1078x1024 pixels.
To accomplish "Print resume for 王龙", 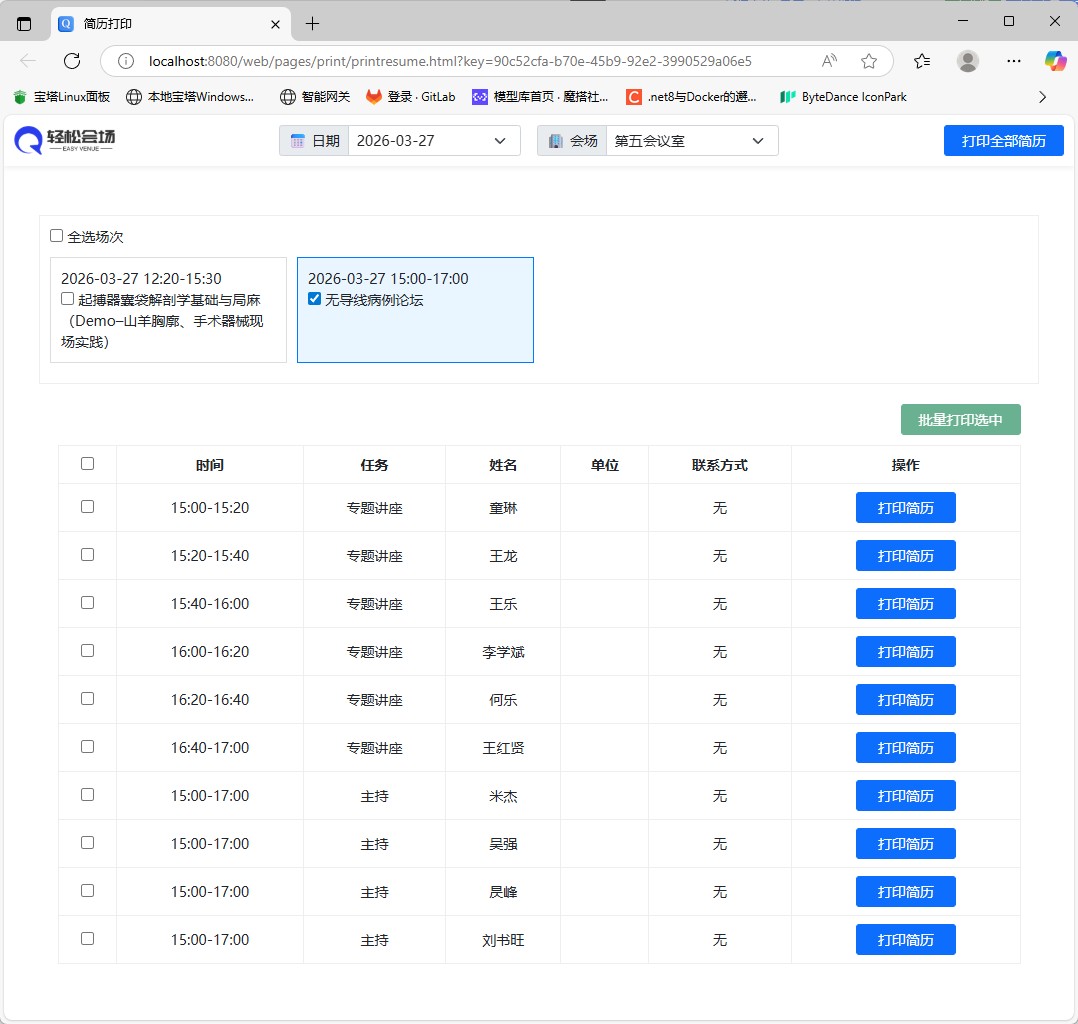I will [x=905, y=556].
